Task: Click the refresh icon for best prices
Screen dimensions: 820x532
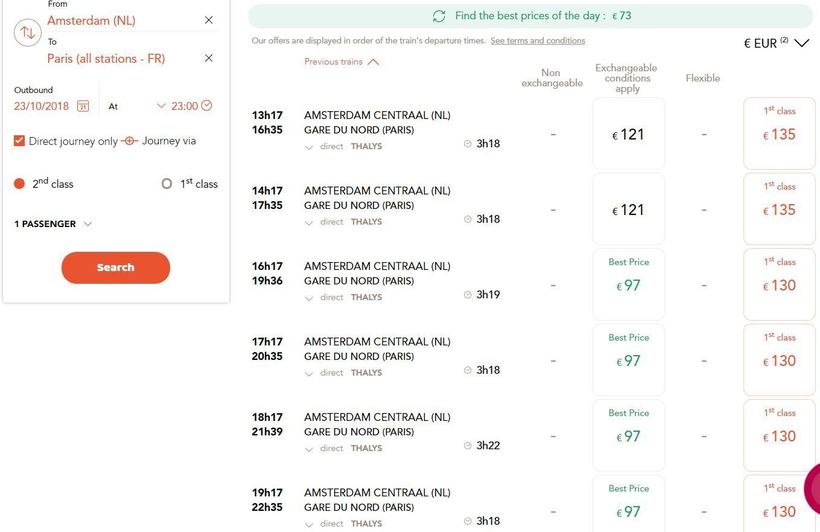Action: coord(439,16)
